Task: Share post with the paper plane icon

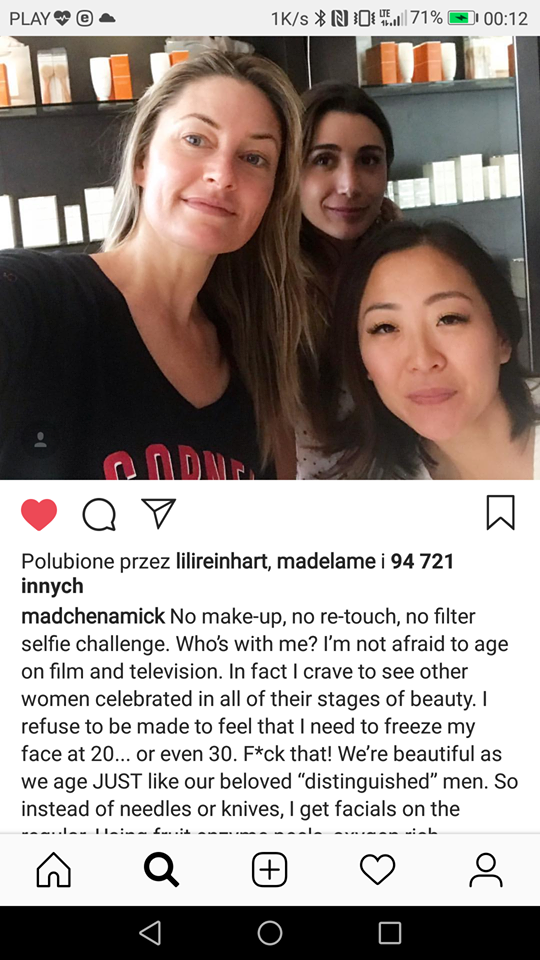Action: tap(159, 513)
